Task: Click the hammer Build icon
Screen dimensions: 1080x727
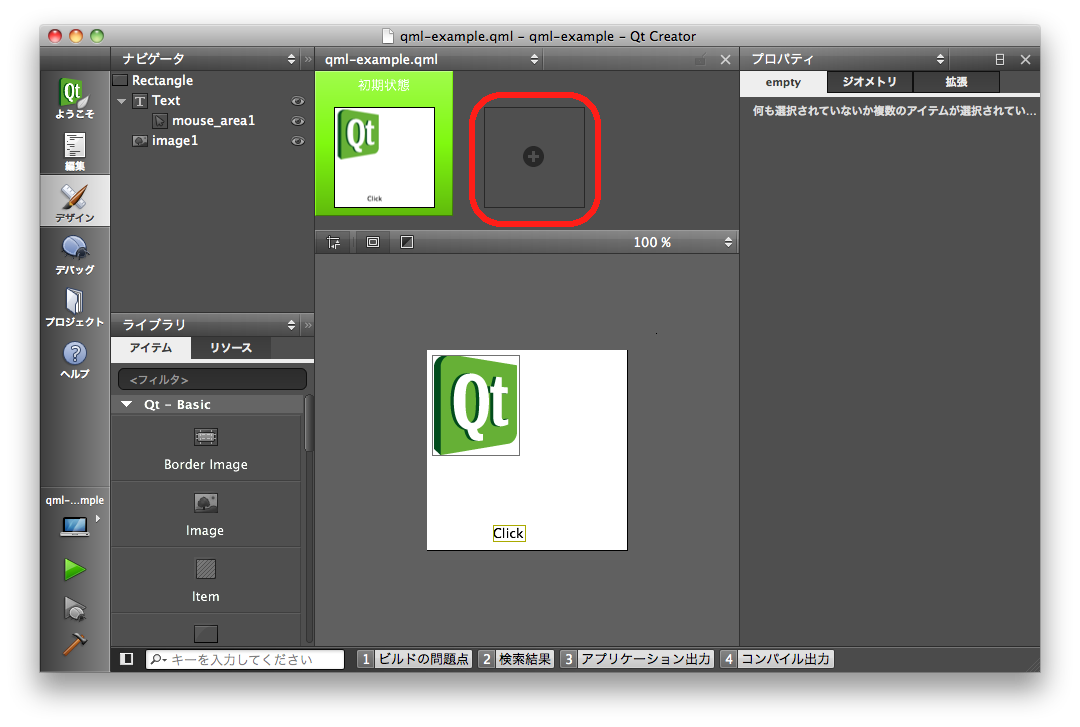Action: point(74,645)
